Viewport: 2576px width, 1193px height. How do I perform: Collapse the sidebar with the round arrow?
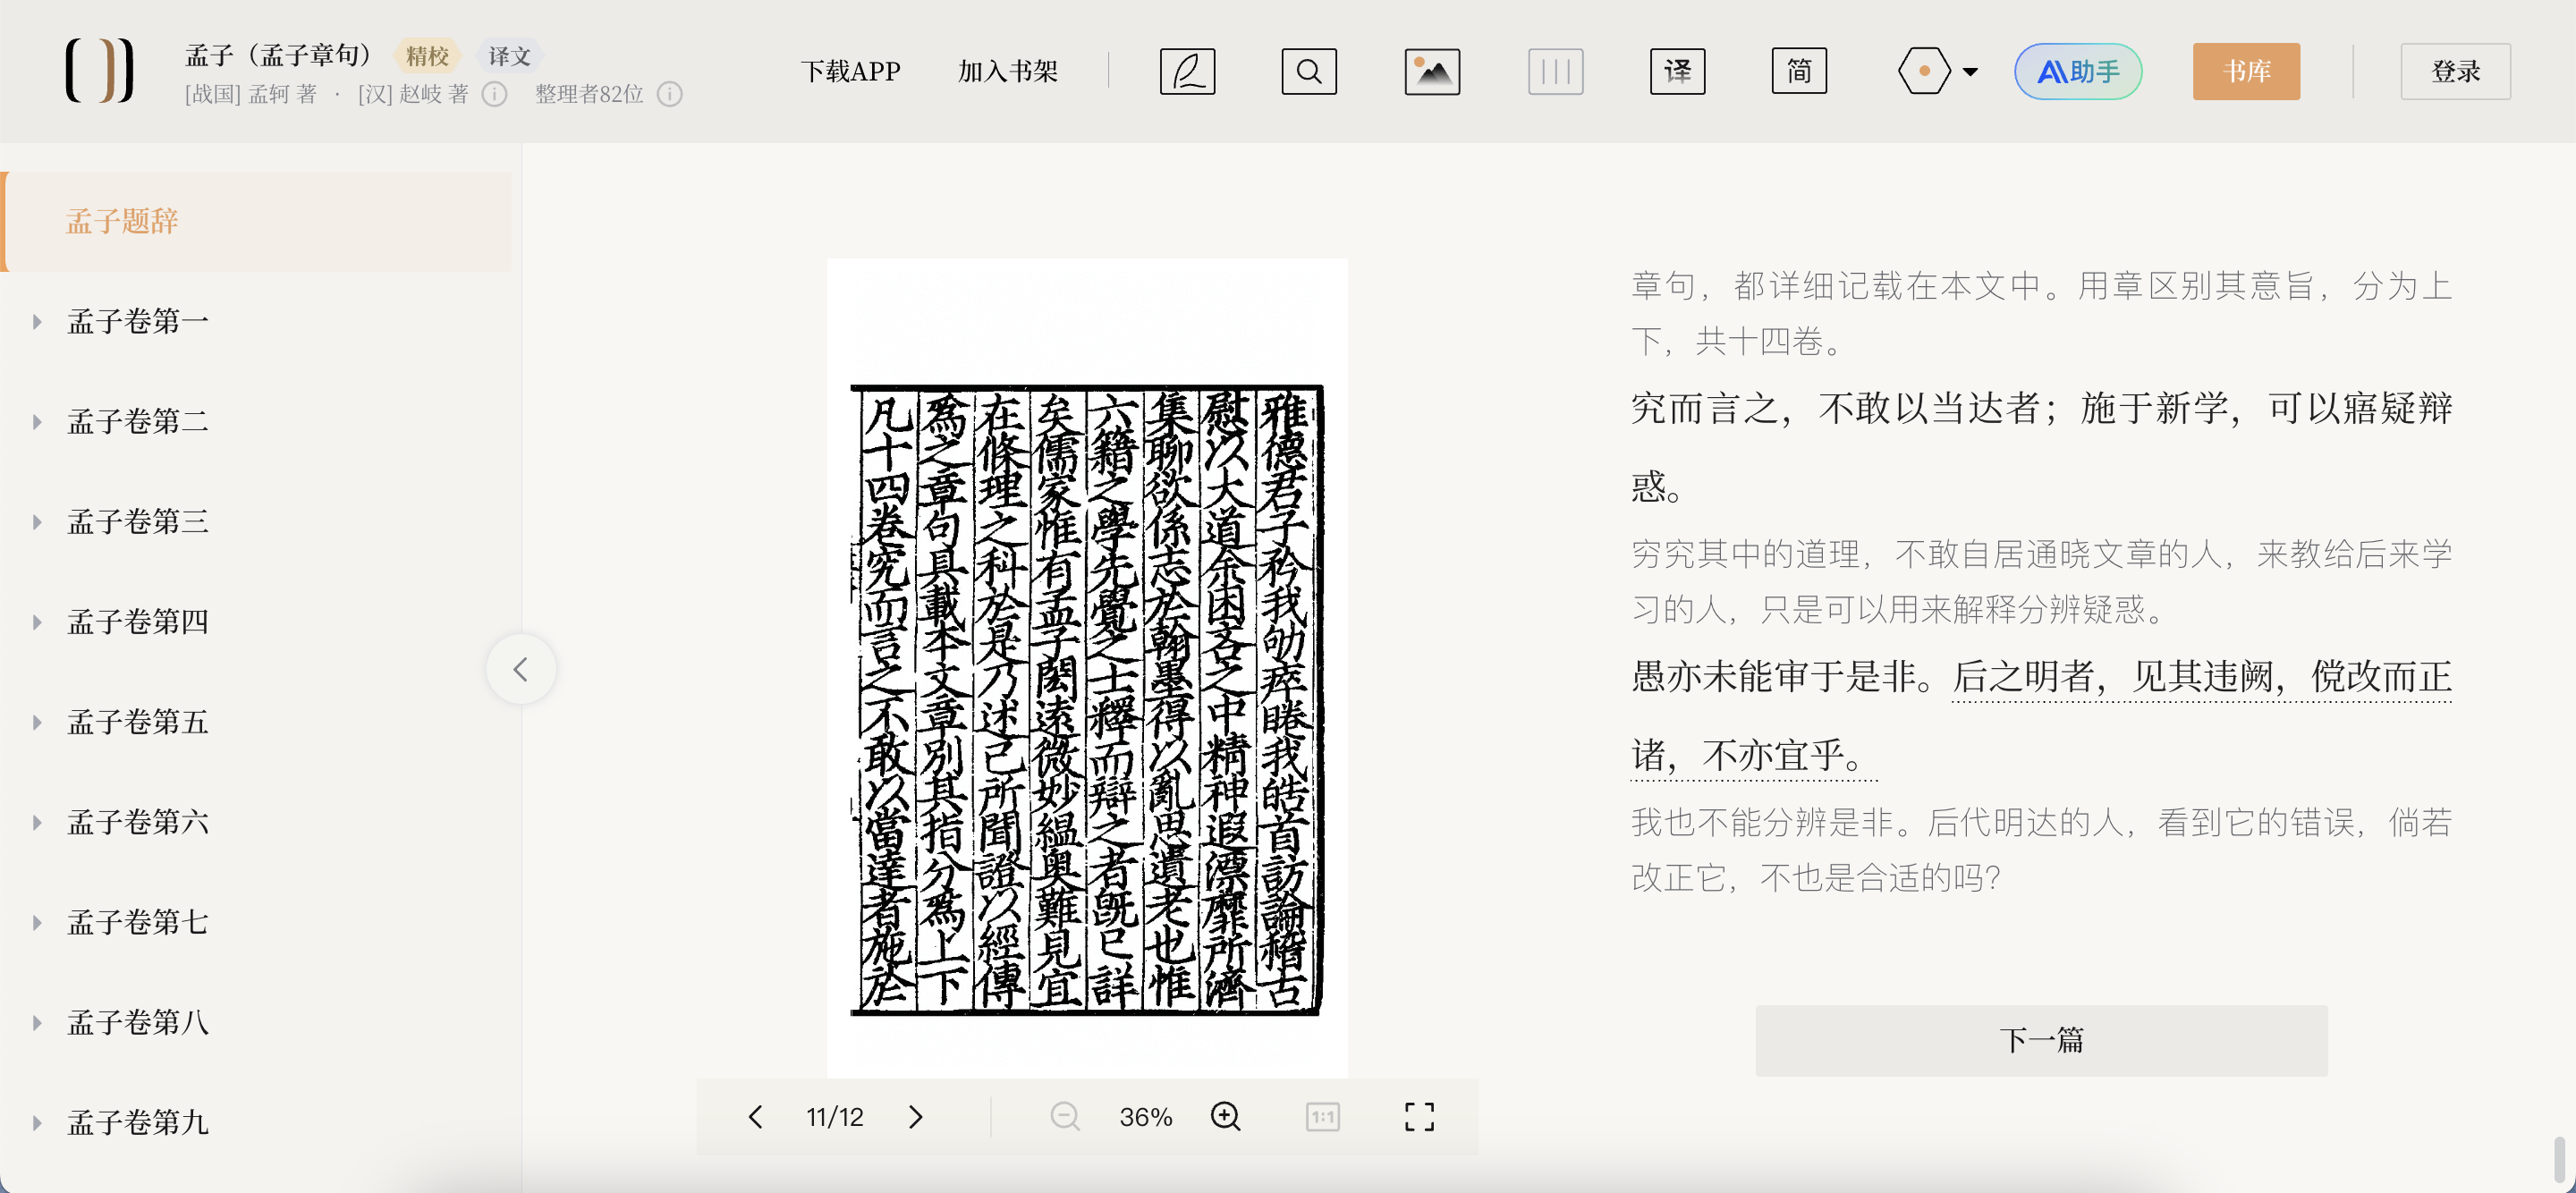pos(520,669)
